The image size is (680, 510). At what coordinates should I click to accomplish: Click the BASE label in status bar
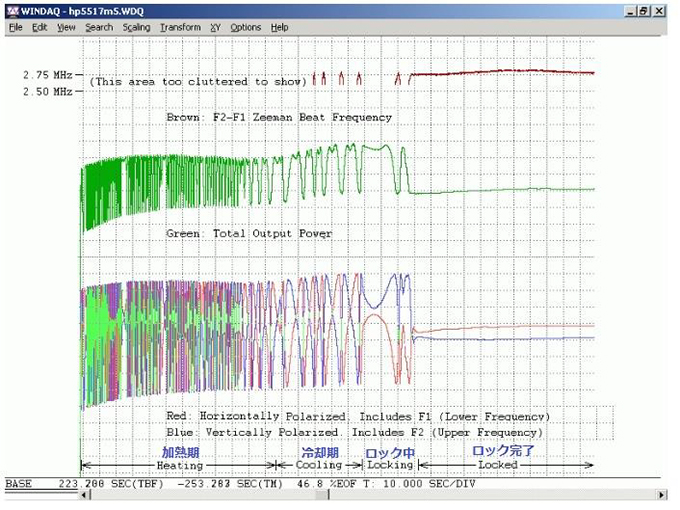(18, 483)
